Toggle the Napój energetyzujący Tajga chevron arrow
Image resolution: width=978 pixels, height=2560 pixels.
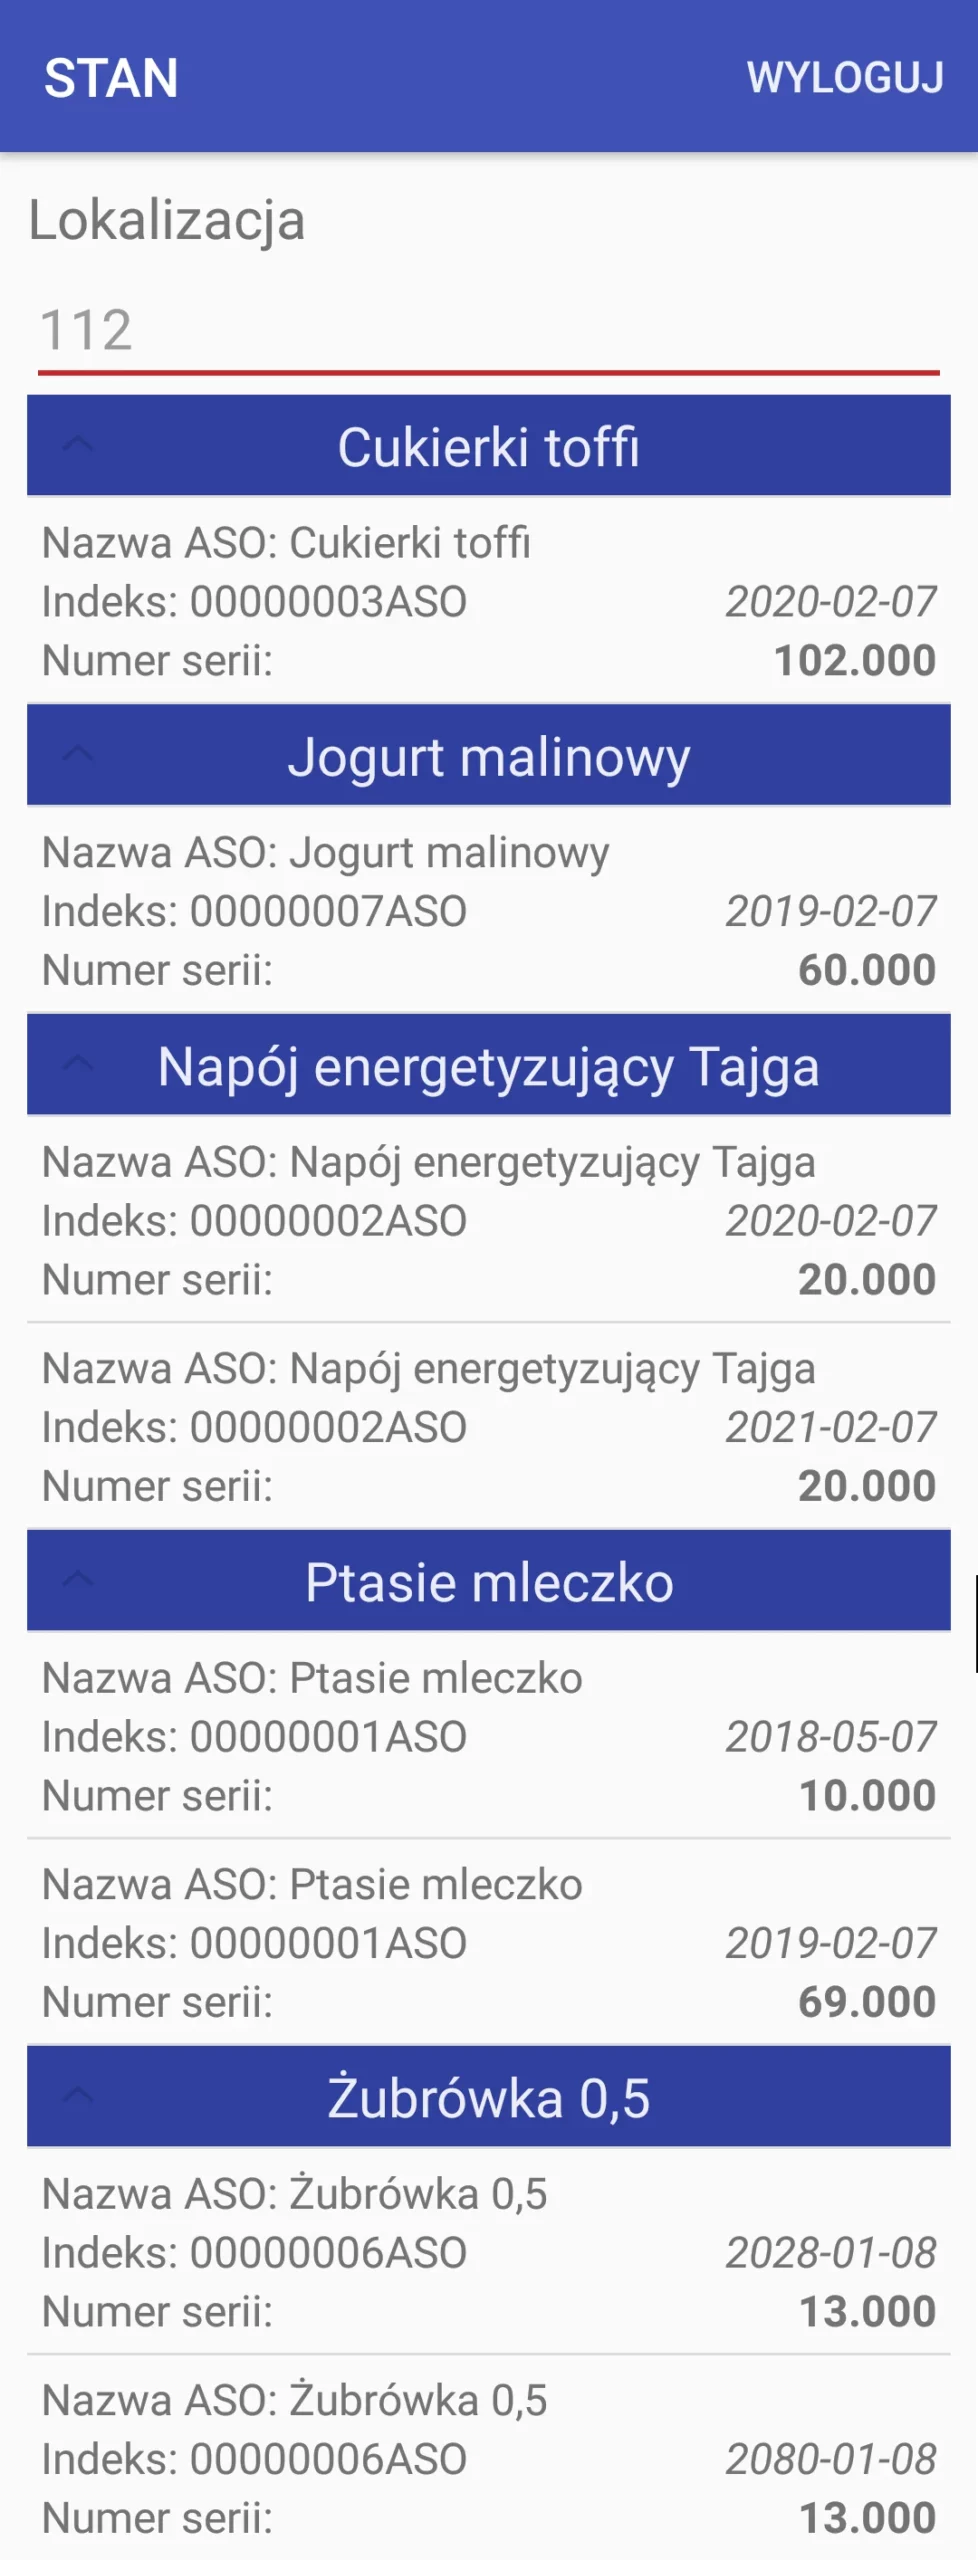coord(78,1064)
